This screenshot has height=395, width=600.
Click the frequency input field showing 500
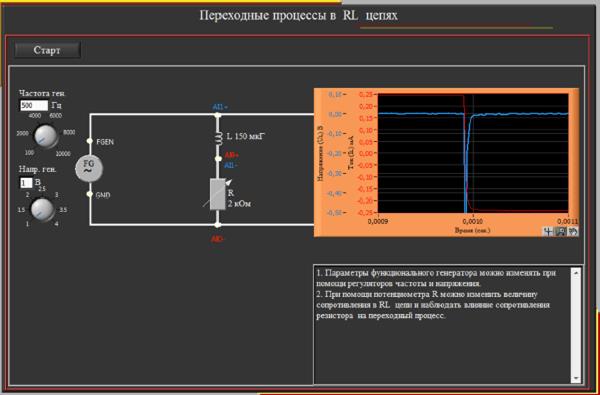34,105
